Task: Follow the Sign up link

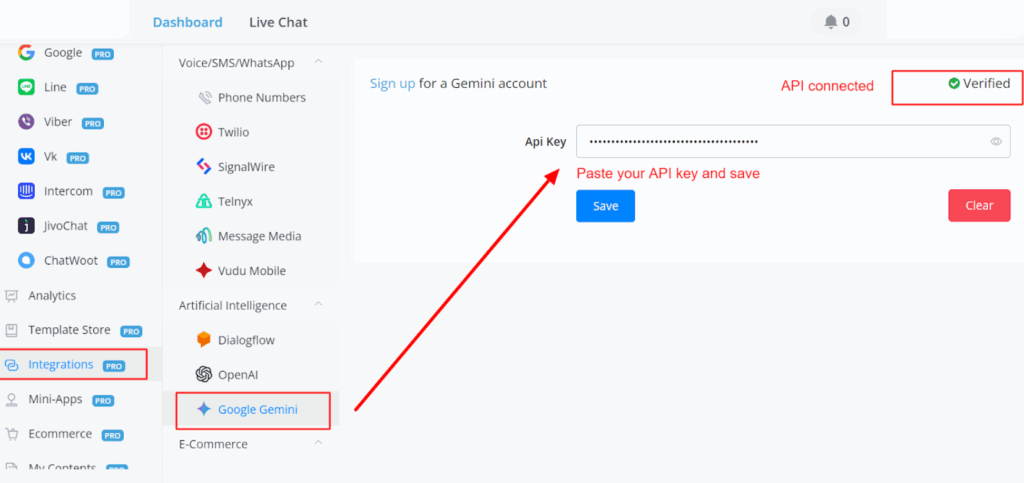Action: click(392, 84)
